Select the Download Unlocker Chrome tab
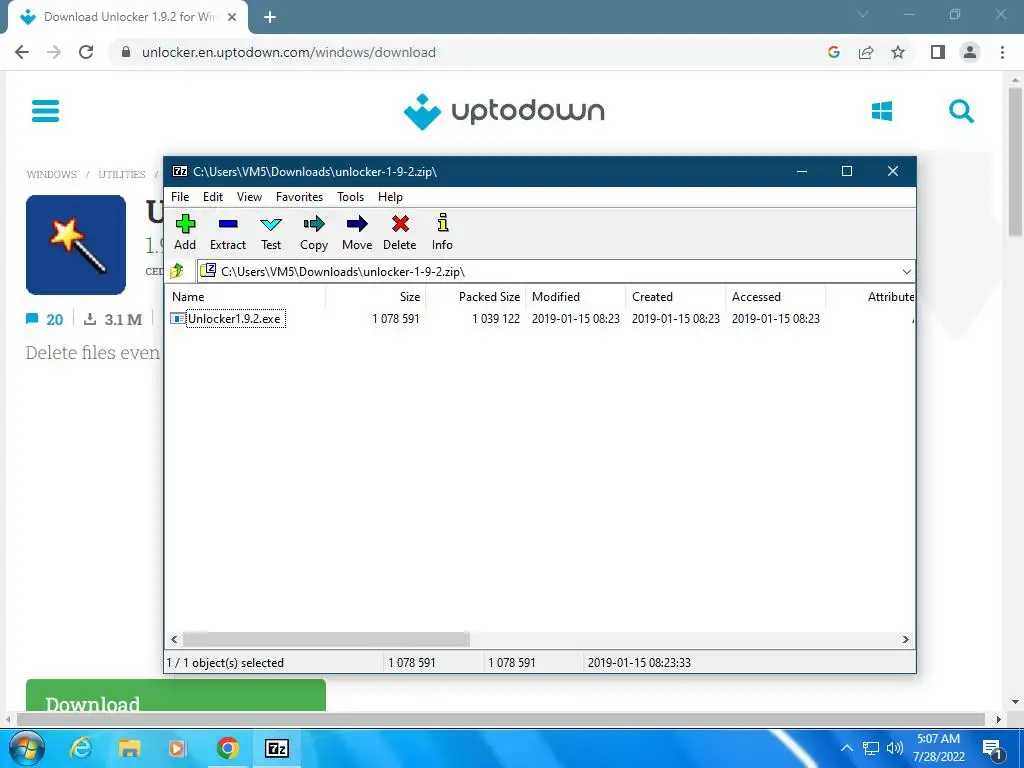Screen dimensions: 1024x768 click(x=128, y=17)
